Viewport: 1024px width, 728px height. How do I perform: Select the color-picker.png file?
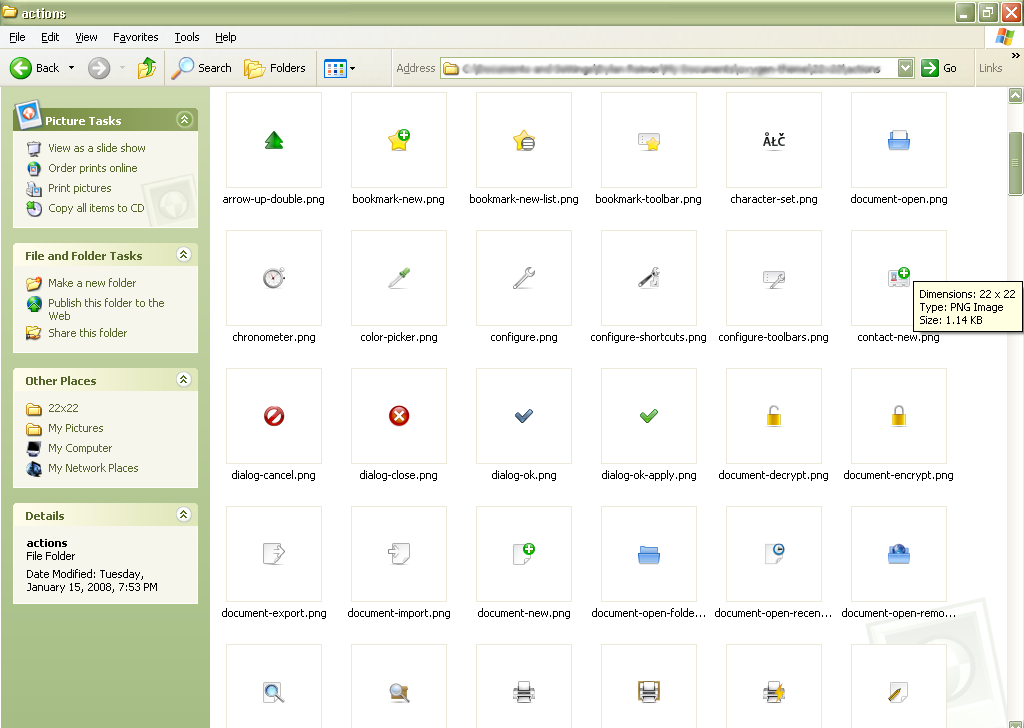pos(398,277)
